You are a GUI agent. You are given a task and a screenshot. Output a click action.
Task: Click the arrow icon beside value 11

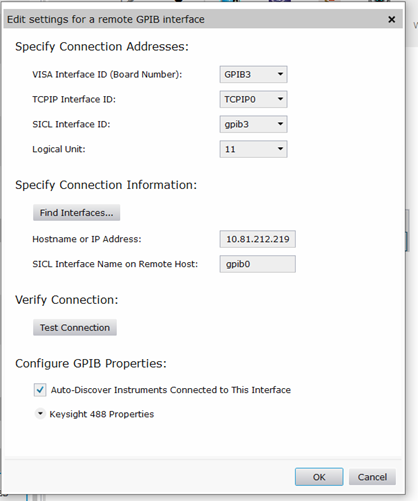280,149
